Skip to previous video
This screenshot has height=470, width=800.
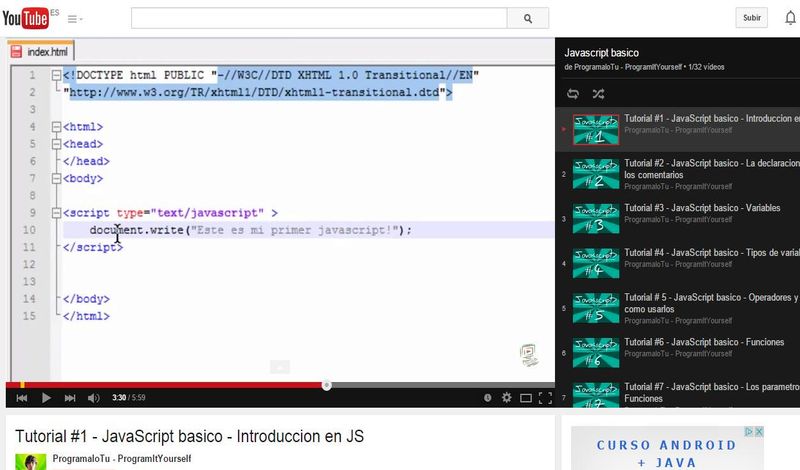[21, 397]
